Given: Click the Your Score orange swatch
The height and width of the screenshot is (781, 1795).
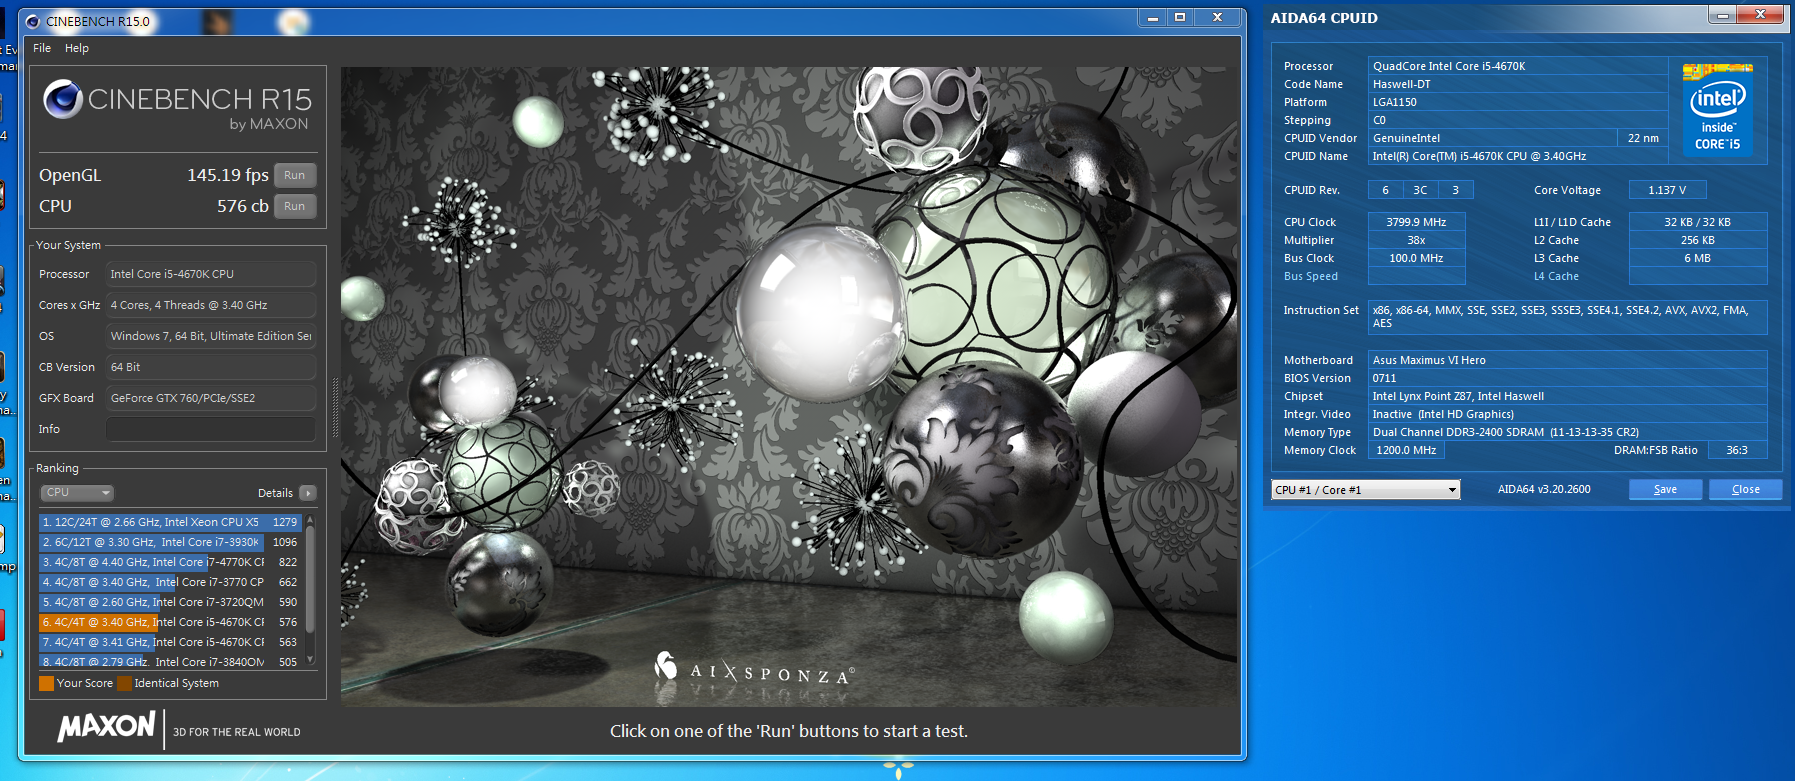Looking at the screenshot, I should click(x=46, y=683).
